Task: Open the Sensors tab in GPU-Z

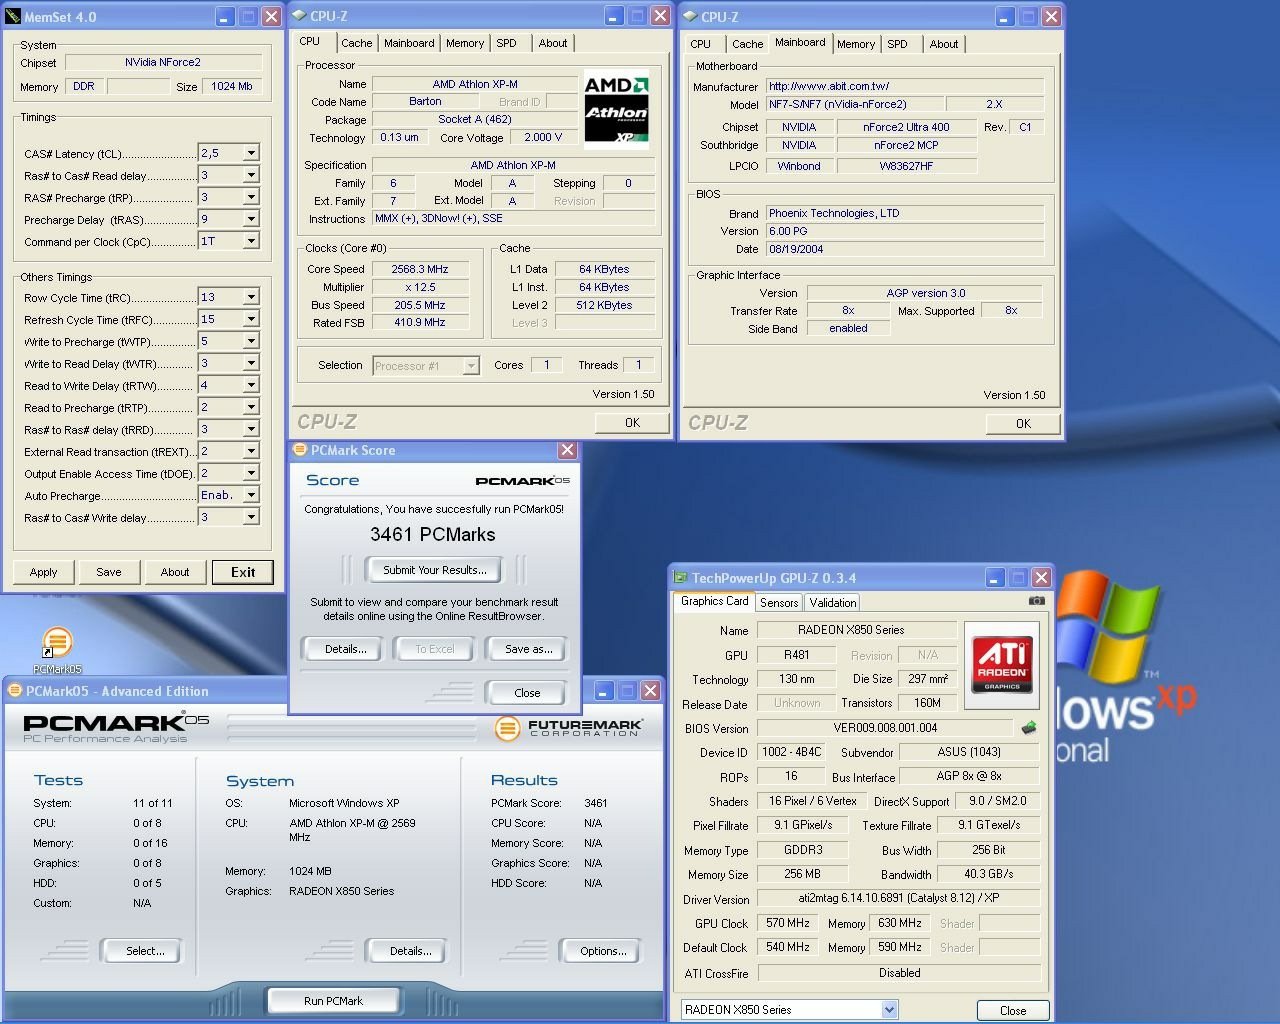Action: [779, 602]
